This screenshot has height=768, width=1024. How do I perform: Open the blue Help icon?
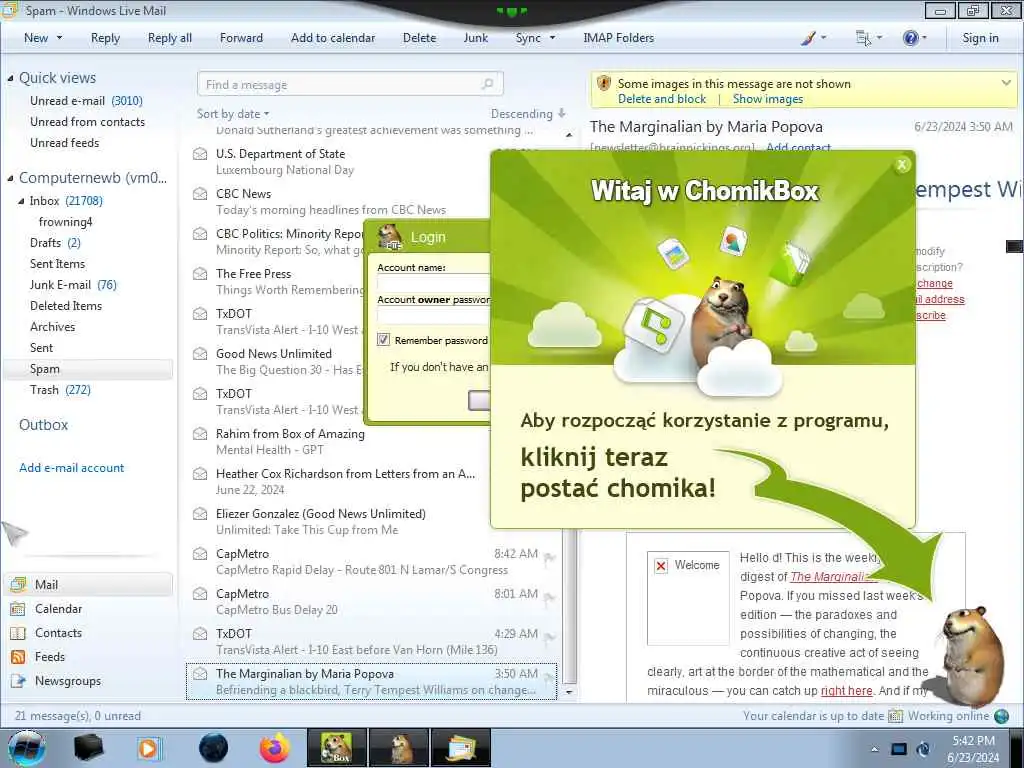coord(910,39)
